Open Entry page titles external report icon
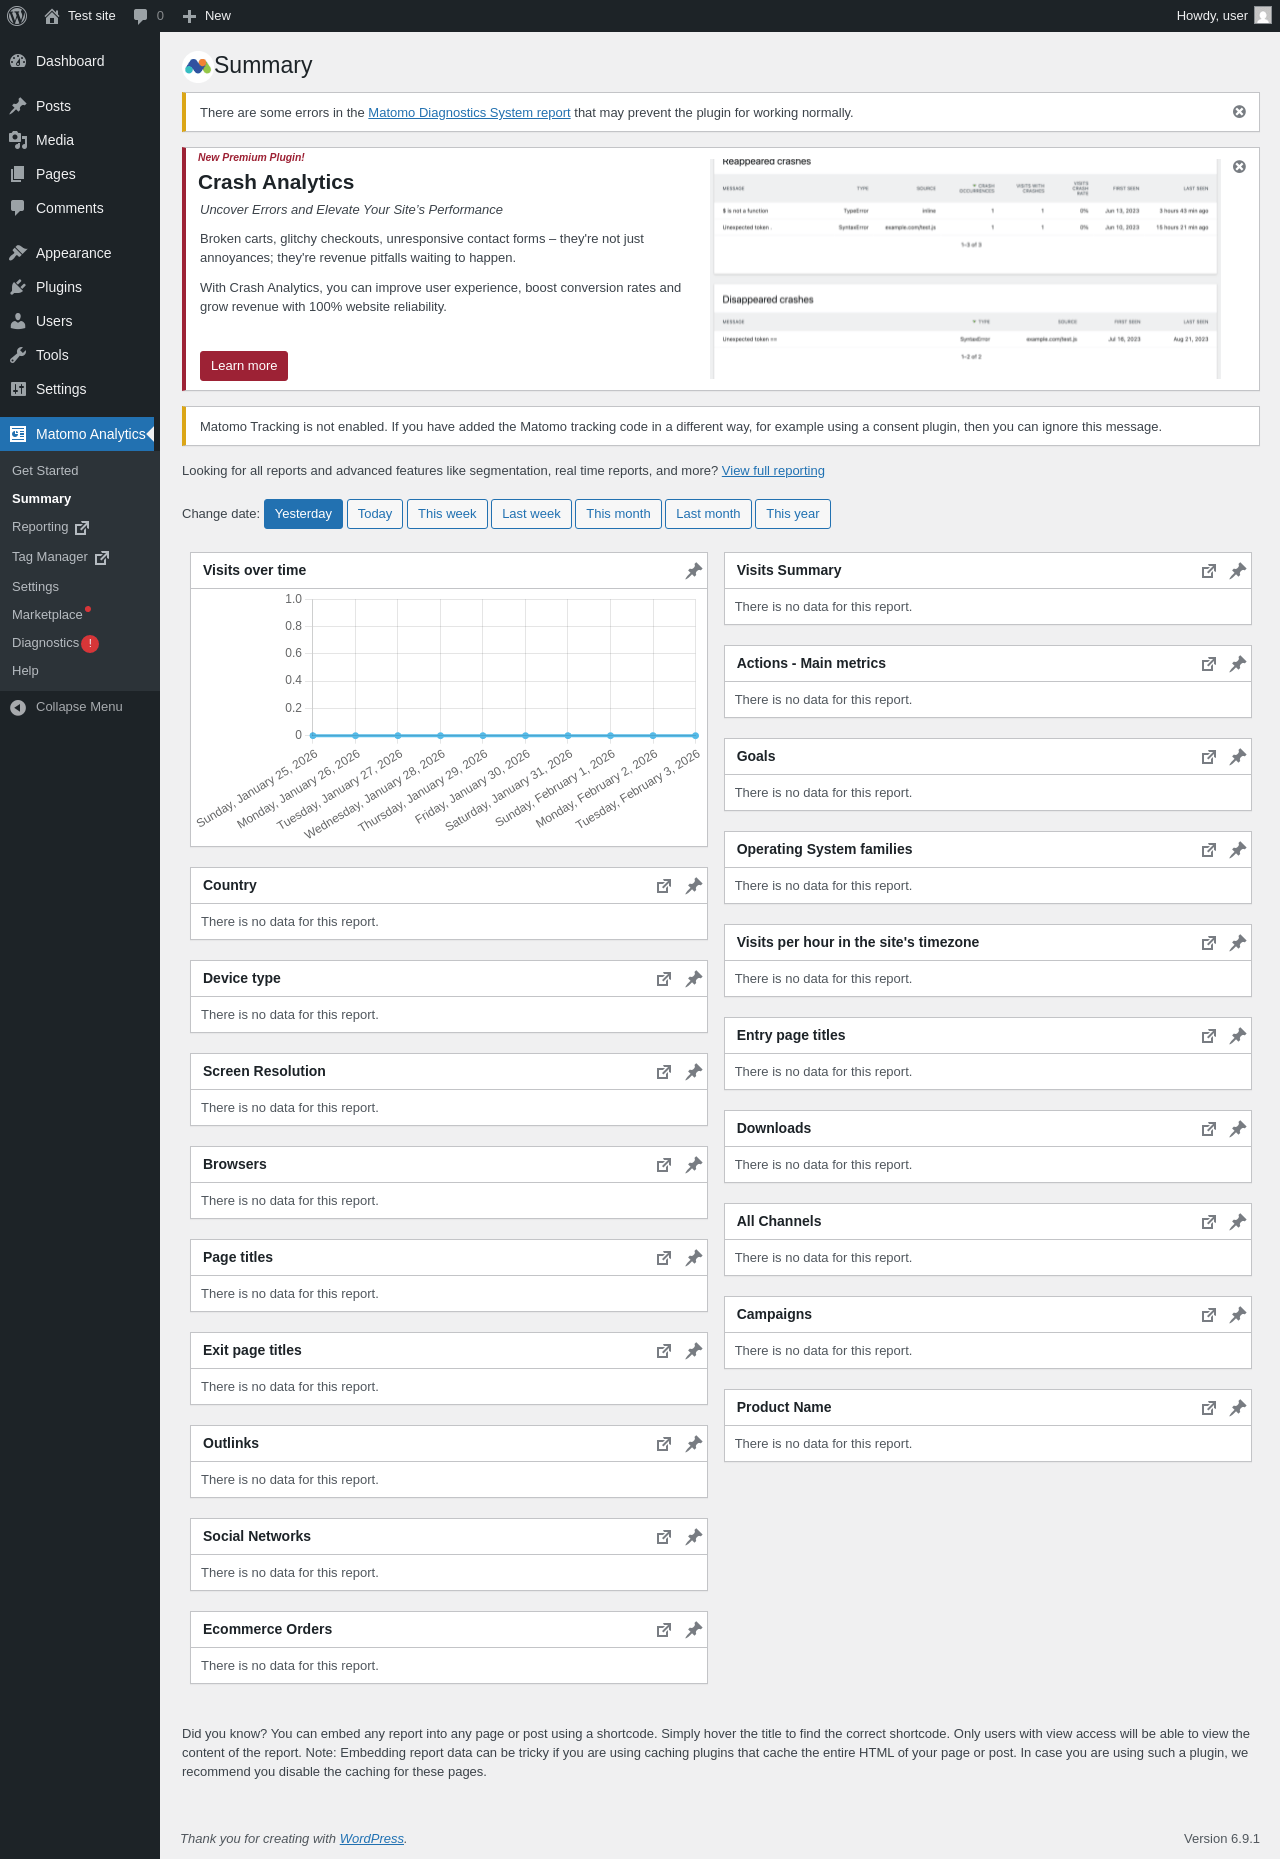This screenshot has width=1280, height=1859. point(1209,1036)
